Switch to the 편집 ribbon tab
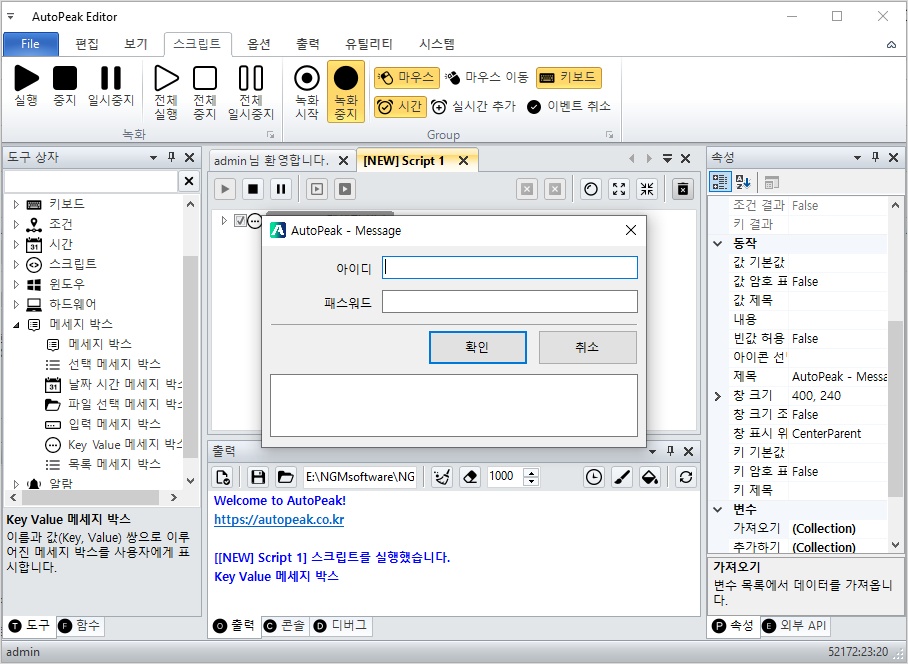The image size is (908, 664). [x=87, y=44]
